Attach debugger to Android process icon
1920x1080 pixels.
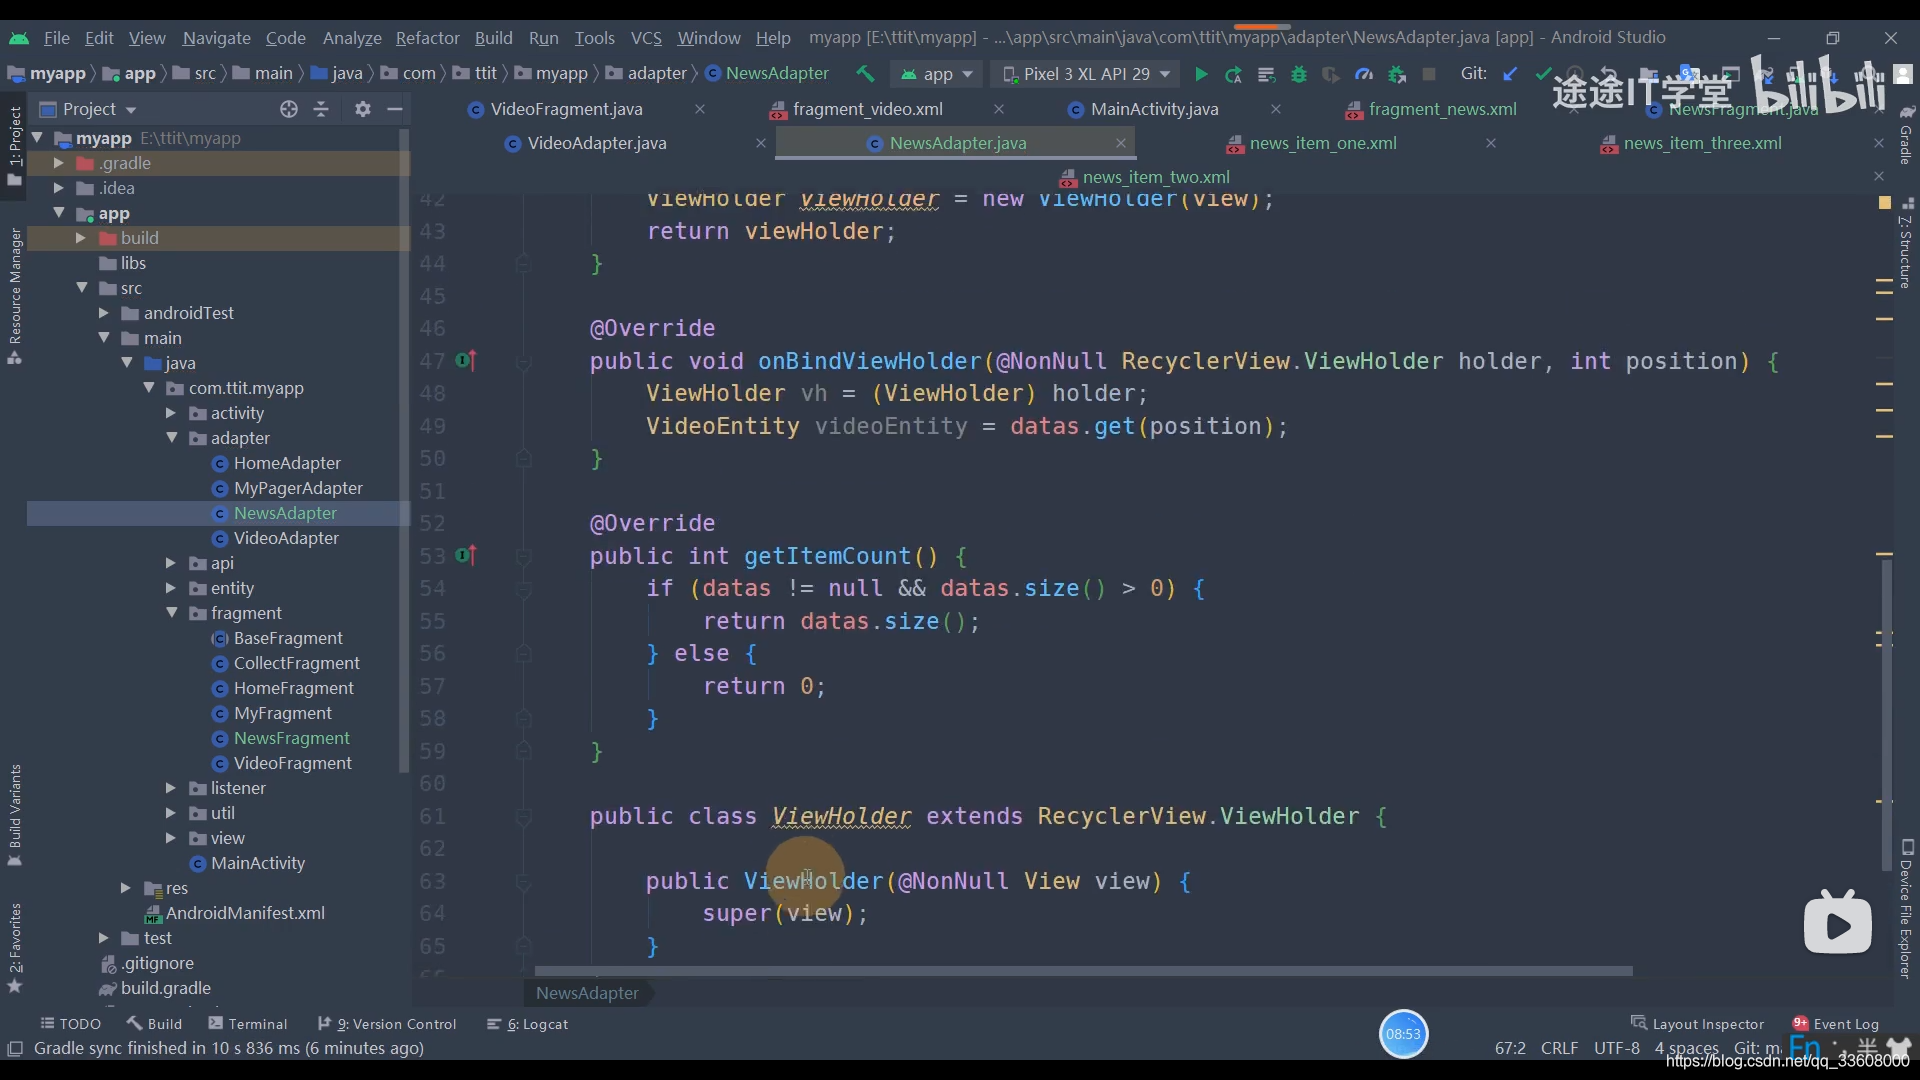1397,74
